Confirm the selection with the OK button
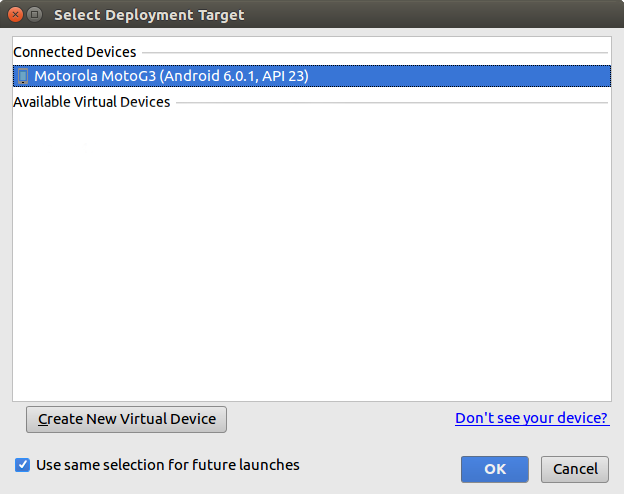 tap(495, 469)
